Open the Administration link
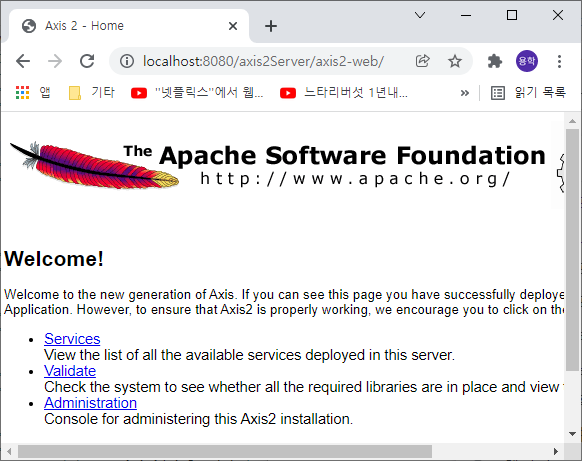The image size is (582, 461). [x=90, y=403]
